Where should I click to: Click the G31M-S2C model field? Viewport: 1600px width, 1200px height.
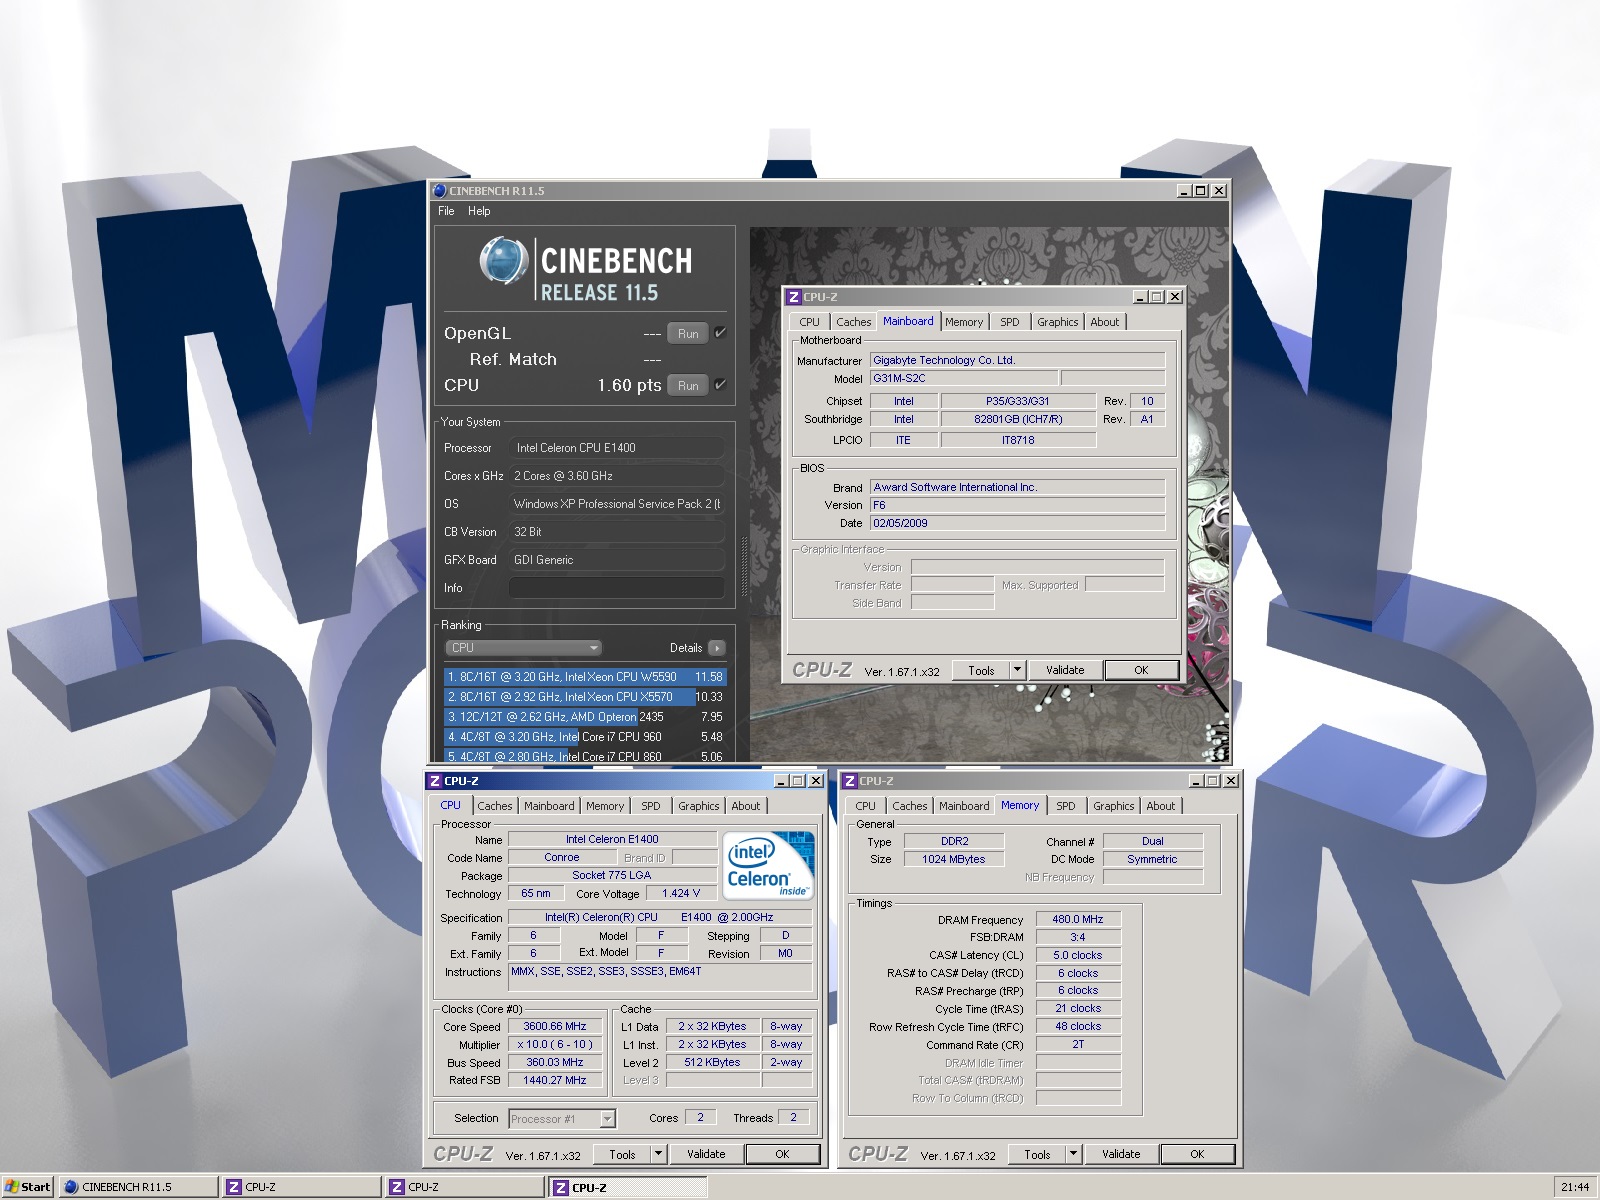[964, 378]
